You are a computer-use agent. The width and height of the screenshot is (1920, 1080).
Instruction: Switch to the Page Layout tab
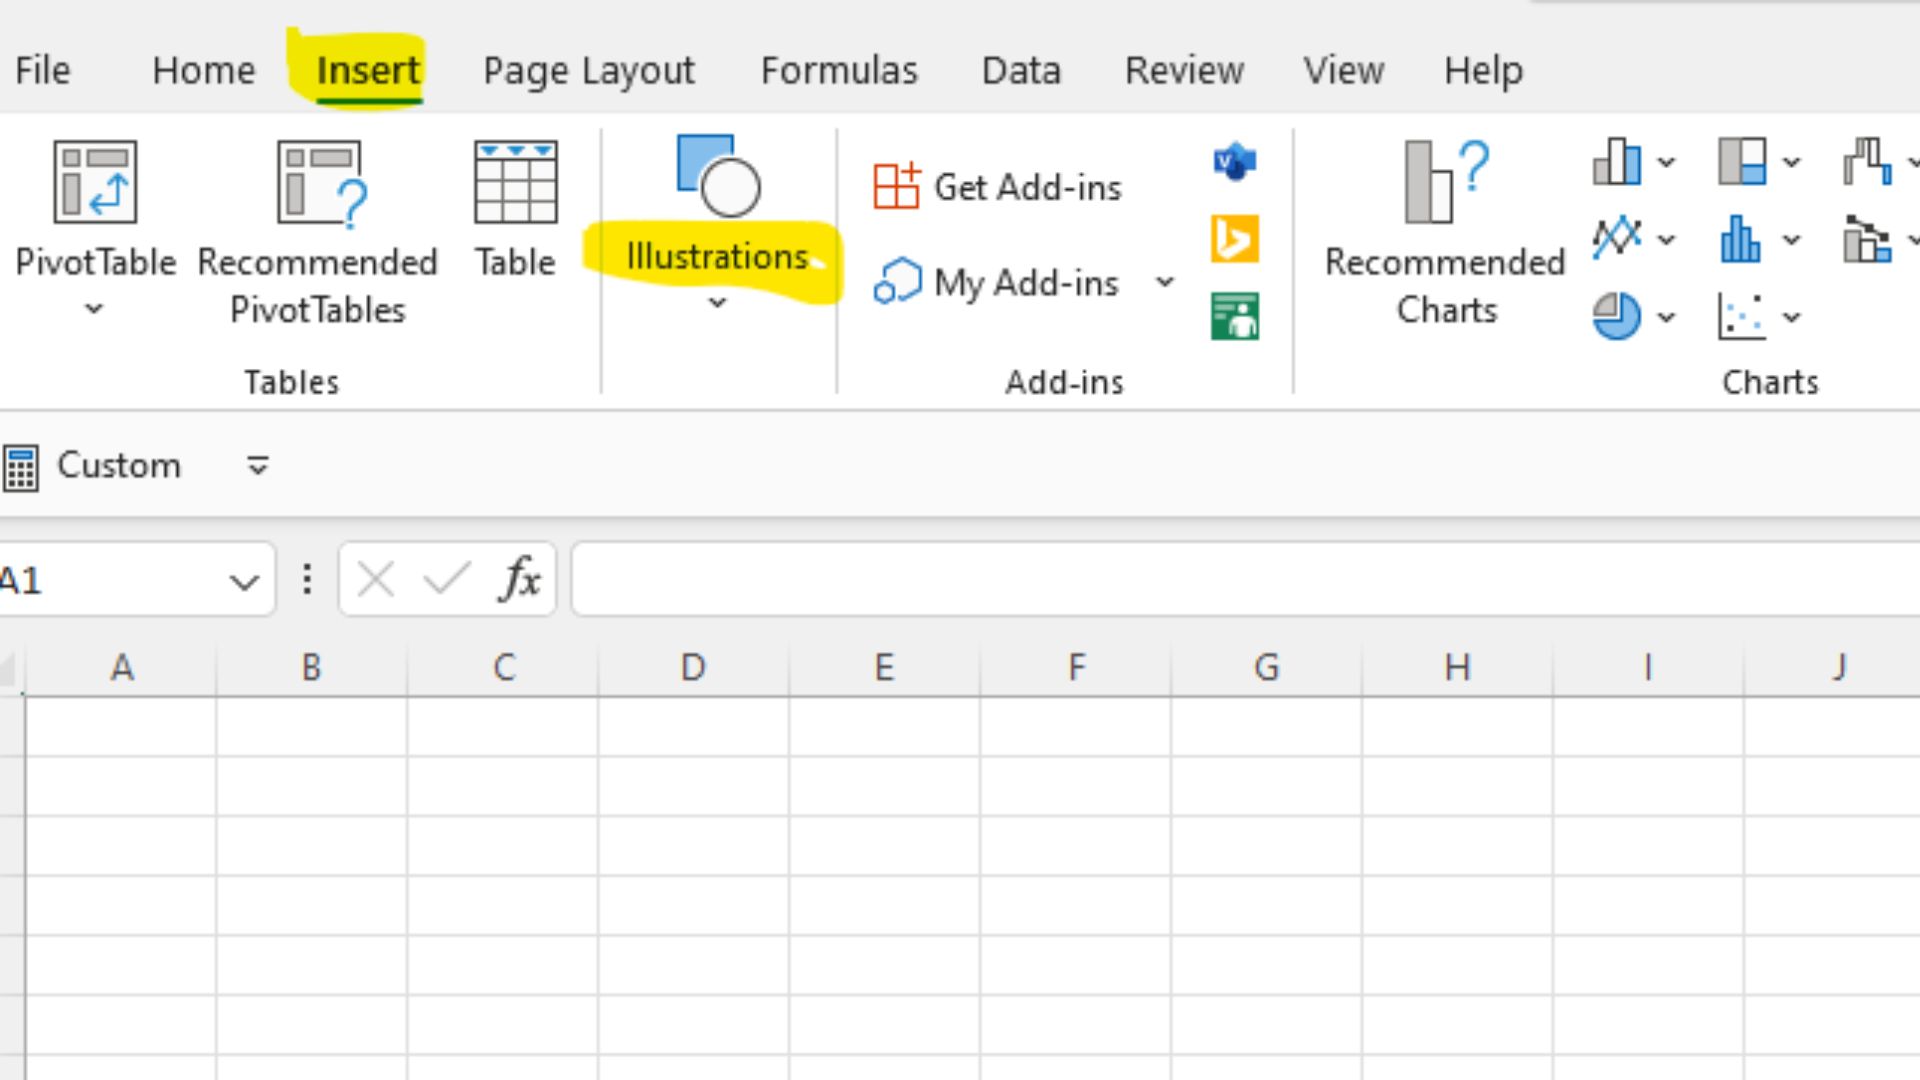click(x=588, y=71)
